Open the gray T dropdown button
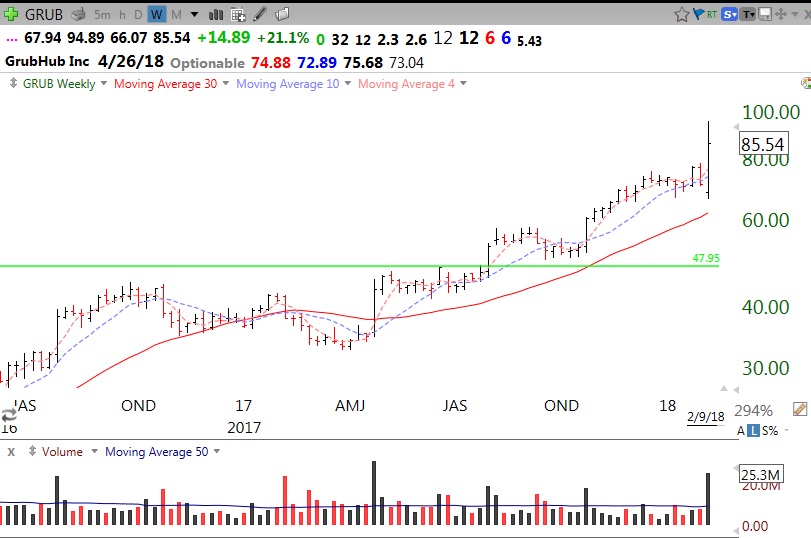Viewport: 811px width, 538px height. pos(748,14)
